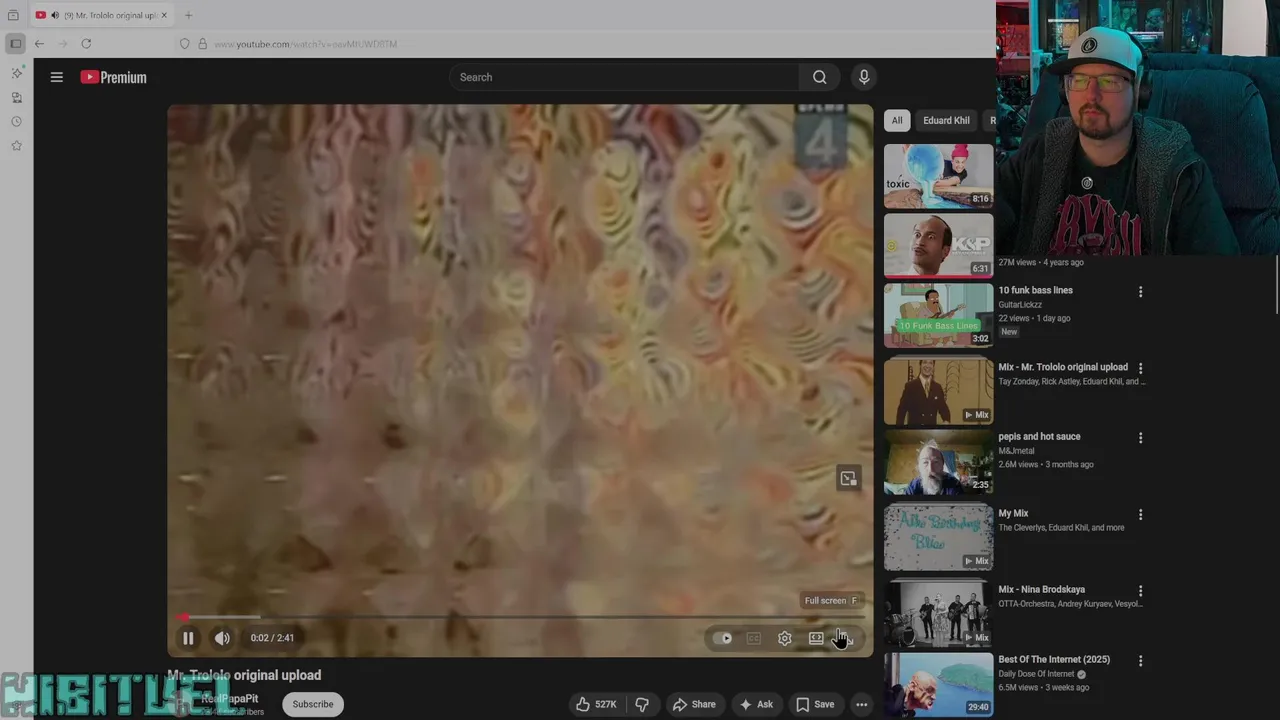Viewport: 1280px width, 720px height.
Task: Open options menu for Mix - Mr. Trololo
Action: pyautogui.click(x=1140, y=368)
